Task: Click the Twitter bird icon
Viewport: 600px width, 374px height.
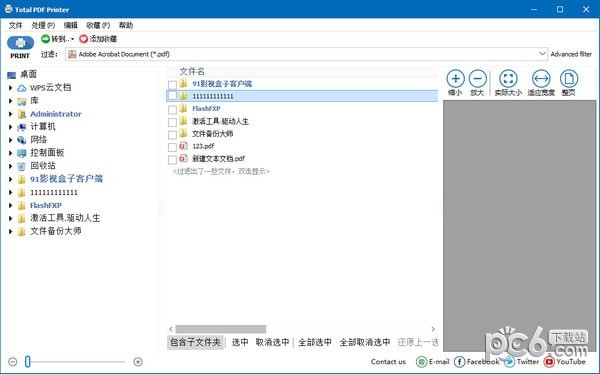Action: click(509, 361)
